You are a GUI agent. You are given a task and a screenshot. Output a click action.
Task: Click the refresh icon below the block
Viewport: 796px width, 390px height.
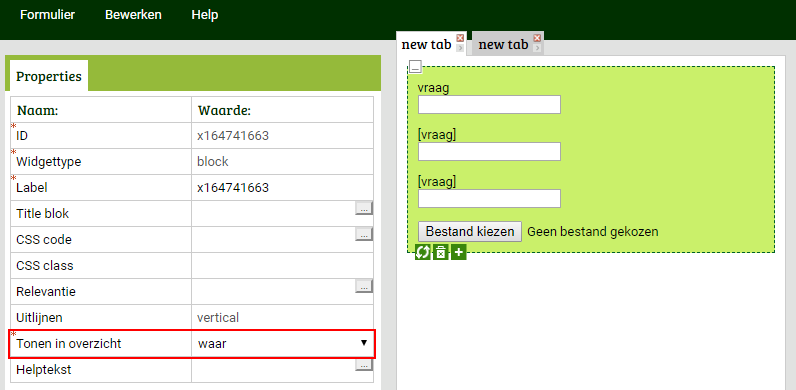click(422, 252)
